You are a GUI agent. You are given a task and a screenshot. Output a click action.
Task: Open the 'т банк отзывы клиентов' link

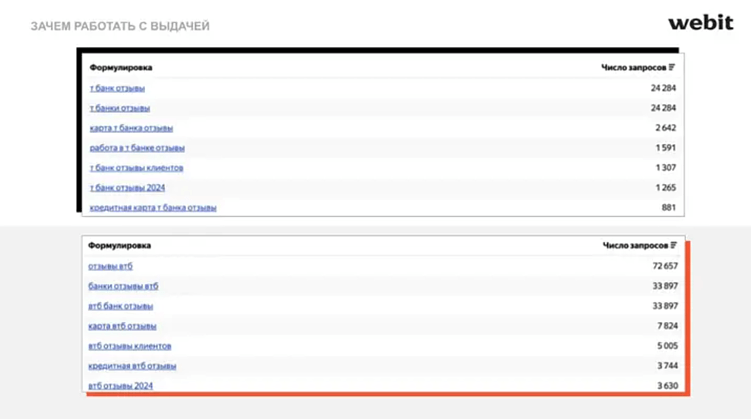click(137, 168)
